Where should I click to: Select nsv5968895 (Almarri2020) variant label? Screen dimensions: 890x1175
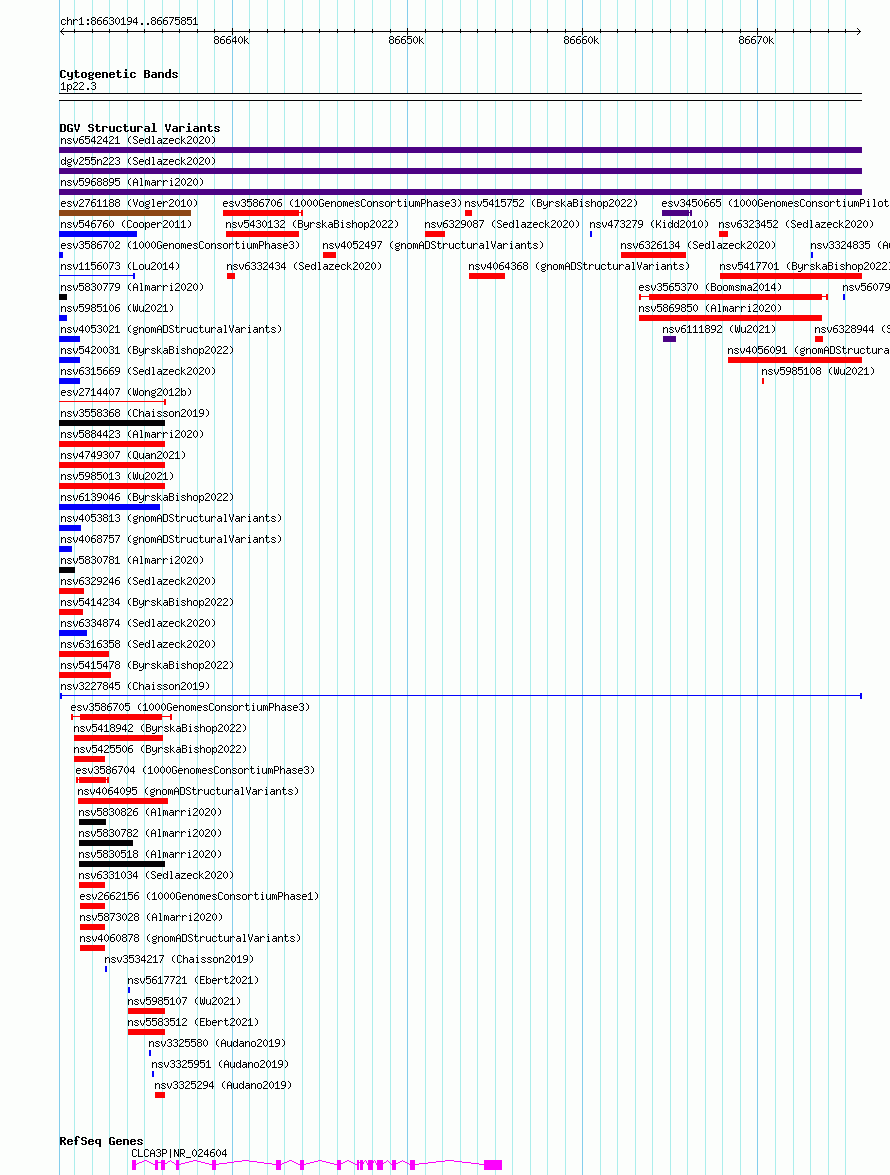click(132, 182)
